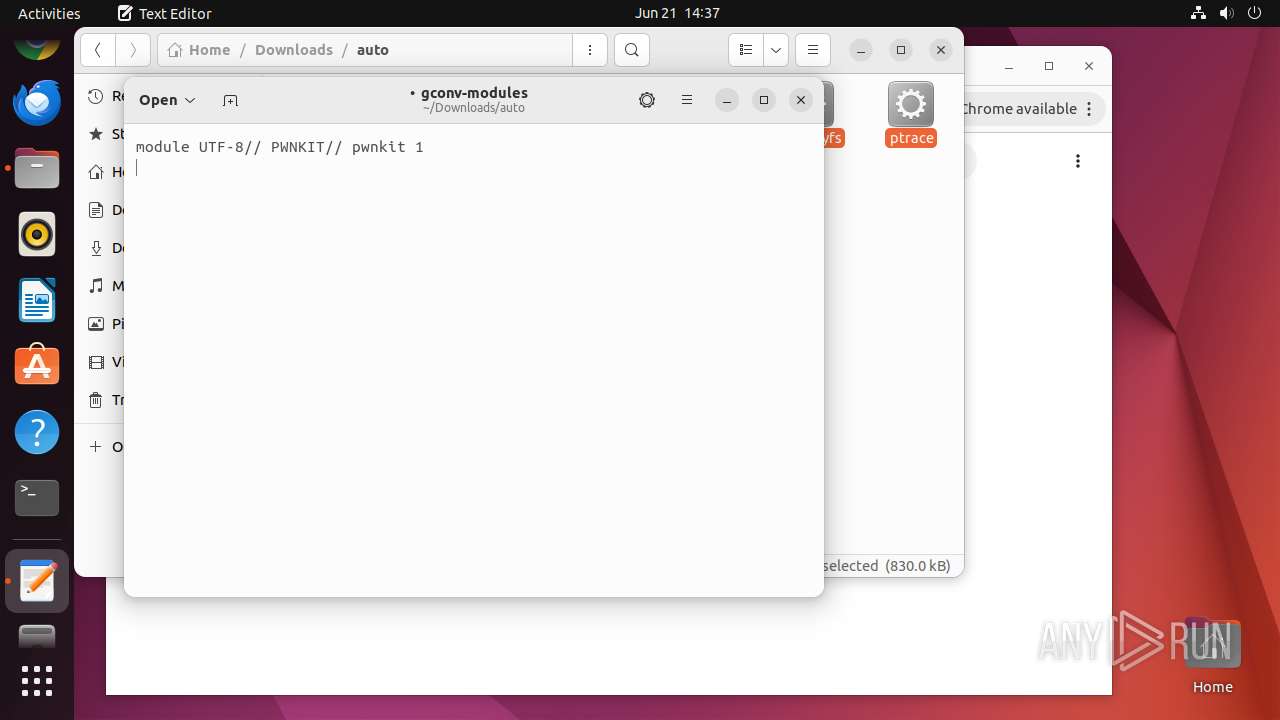Screen dimensions: 1280x720
Task: Select 'auto' folder in path bar
Action: [373, 50]
